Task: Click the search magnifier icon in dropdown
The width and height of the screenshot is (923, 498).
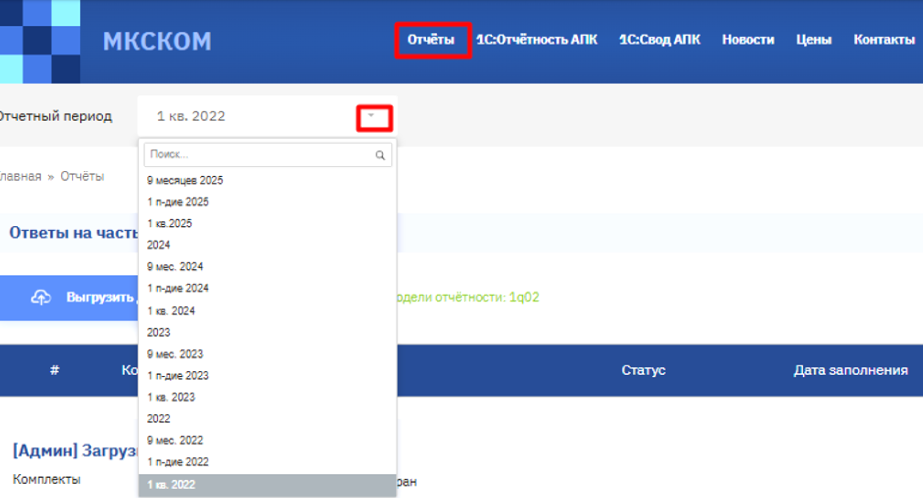Action: [x=380, y=156]
